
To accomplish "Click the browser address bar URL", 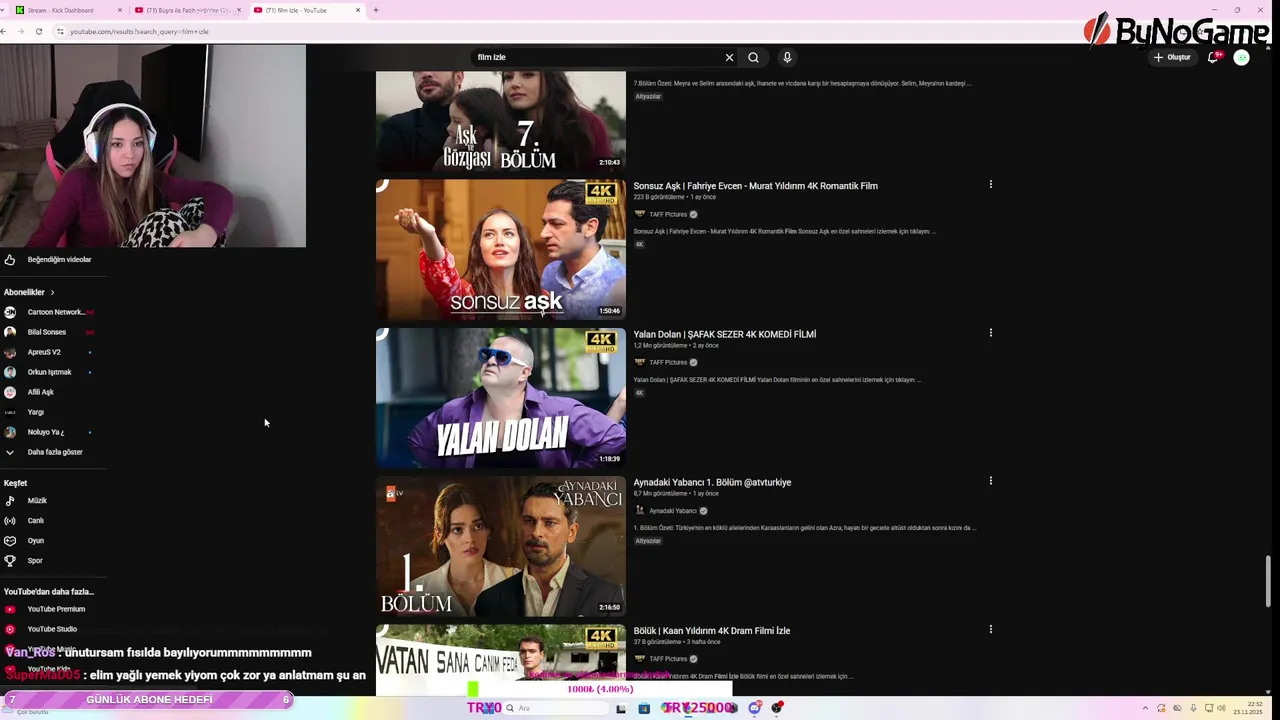I will pyautogui.click(x=139, y=31).
